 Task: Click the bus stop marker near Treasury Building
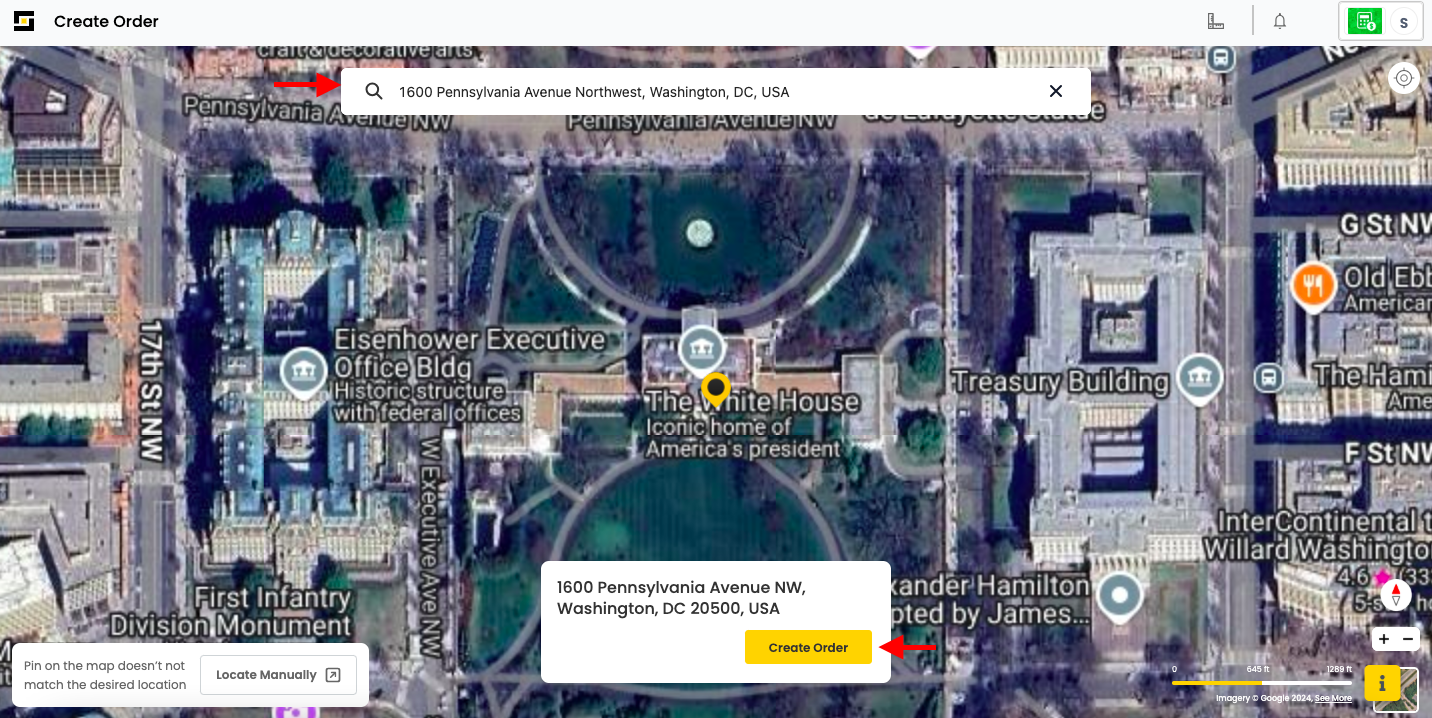click(1268, 378)
